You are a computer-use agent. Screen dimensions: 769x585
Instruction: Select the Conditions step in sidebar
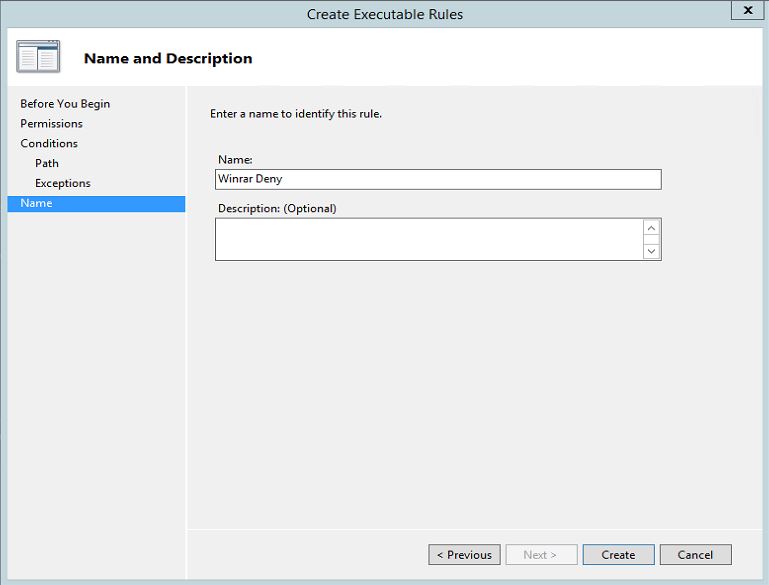[x=49, y=143]
